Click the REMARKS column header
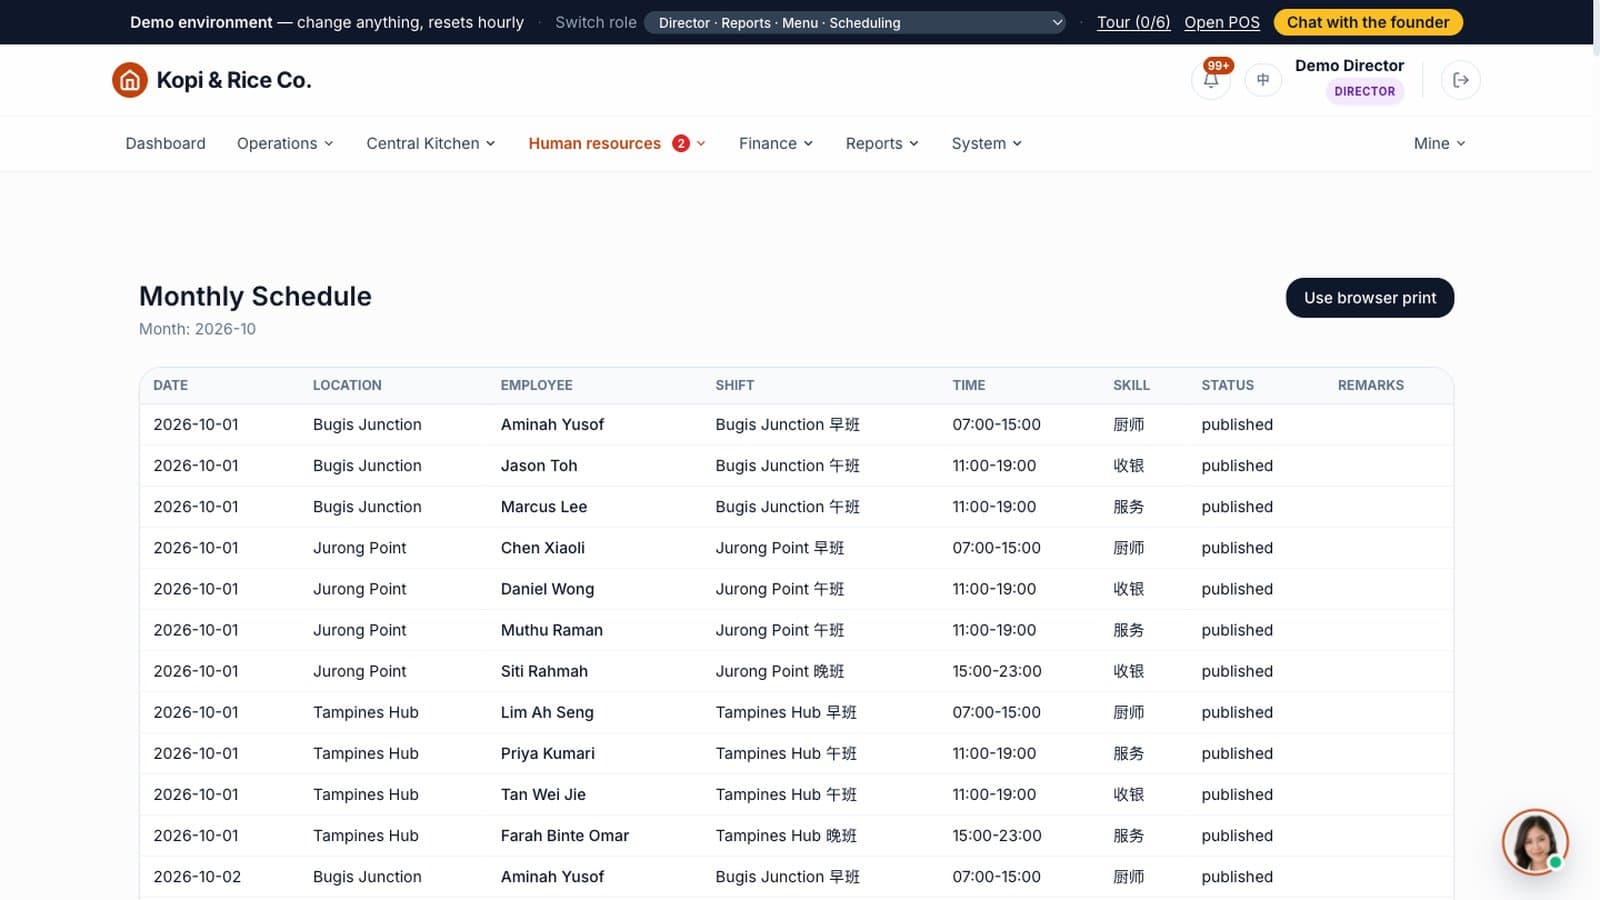Viewport: 1600px width, 900px height. click(1371, 385)
